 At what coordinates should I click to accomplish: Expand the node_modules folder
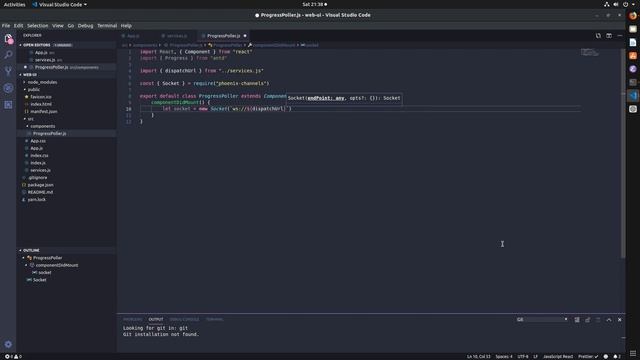(x=42, y=82)
